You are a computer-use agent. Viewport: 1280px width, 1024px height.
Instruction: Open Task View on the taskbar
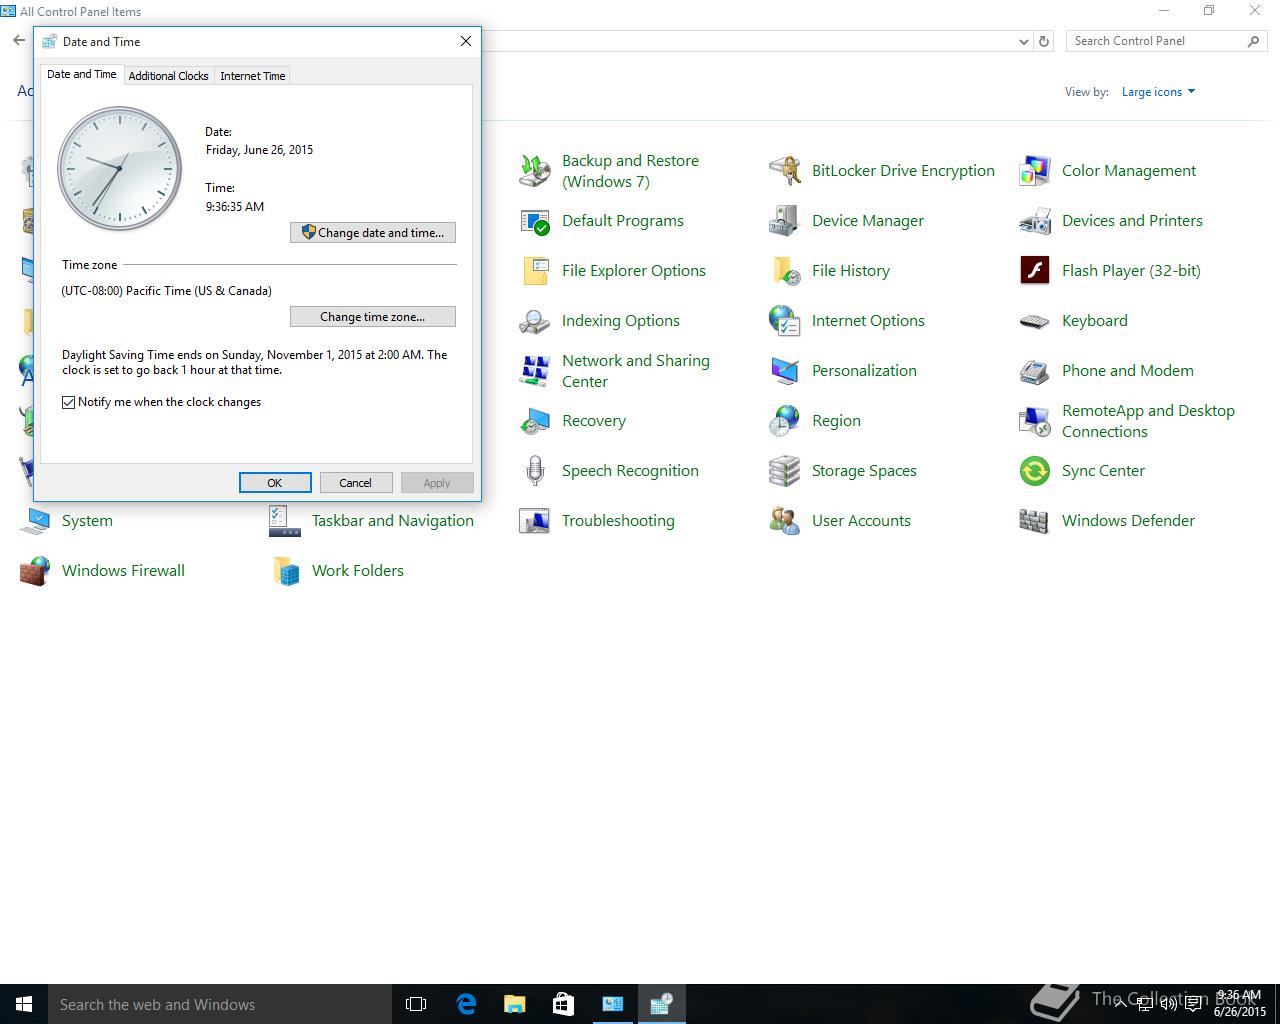[416, 1004]
